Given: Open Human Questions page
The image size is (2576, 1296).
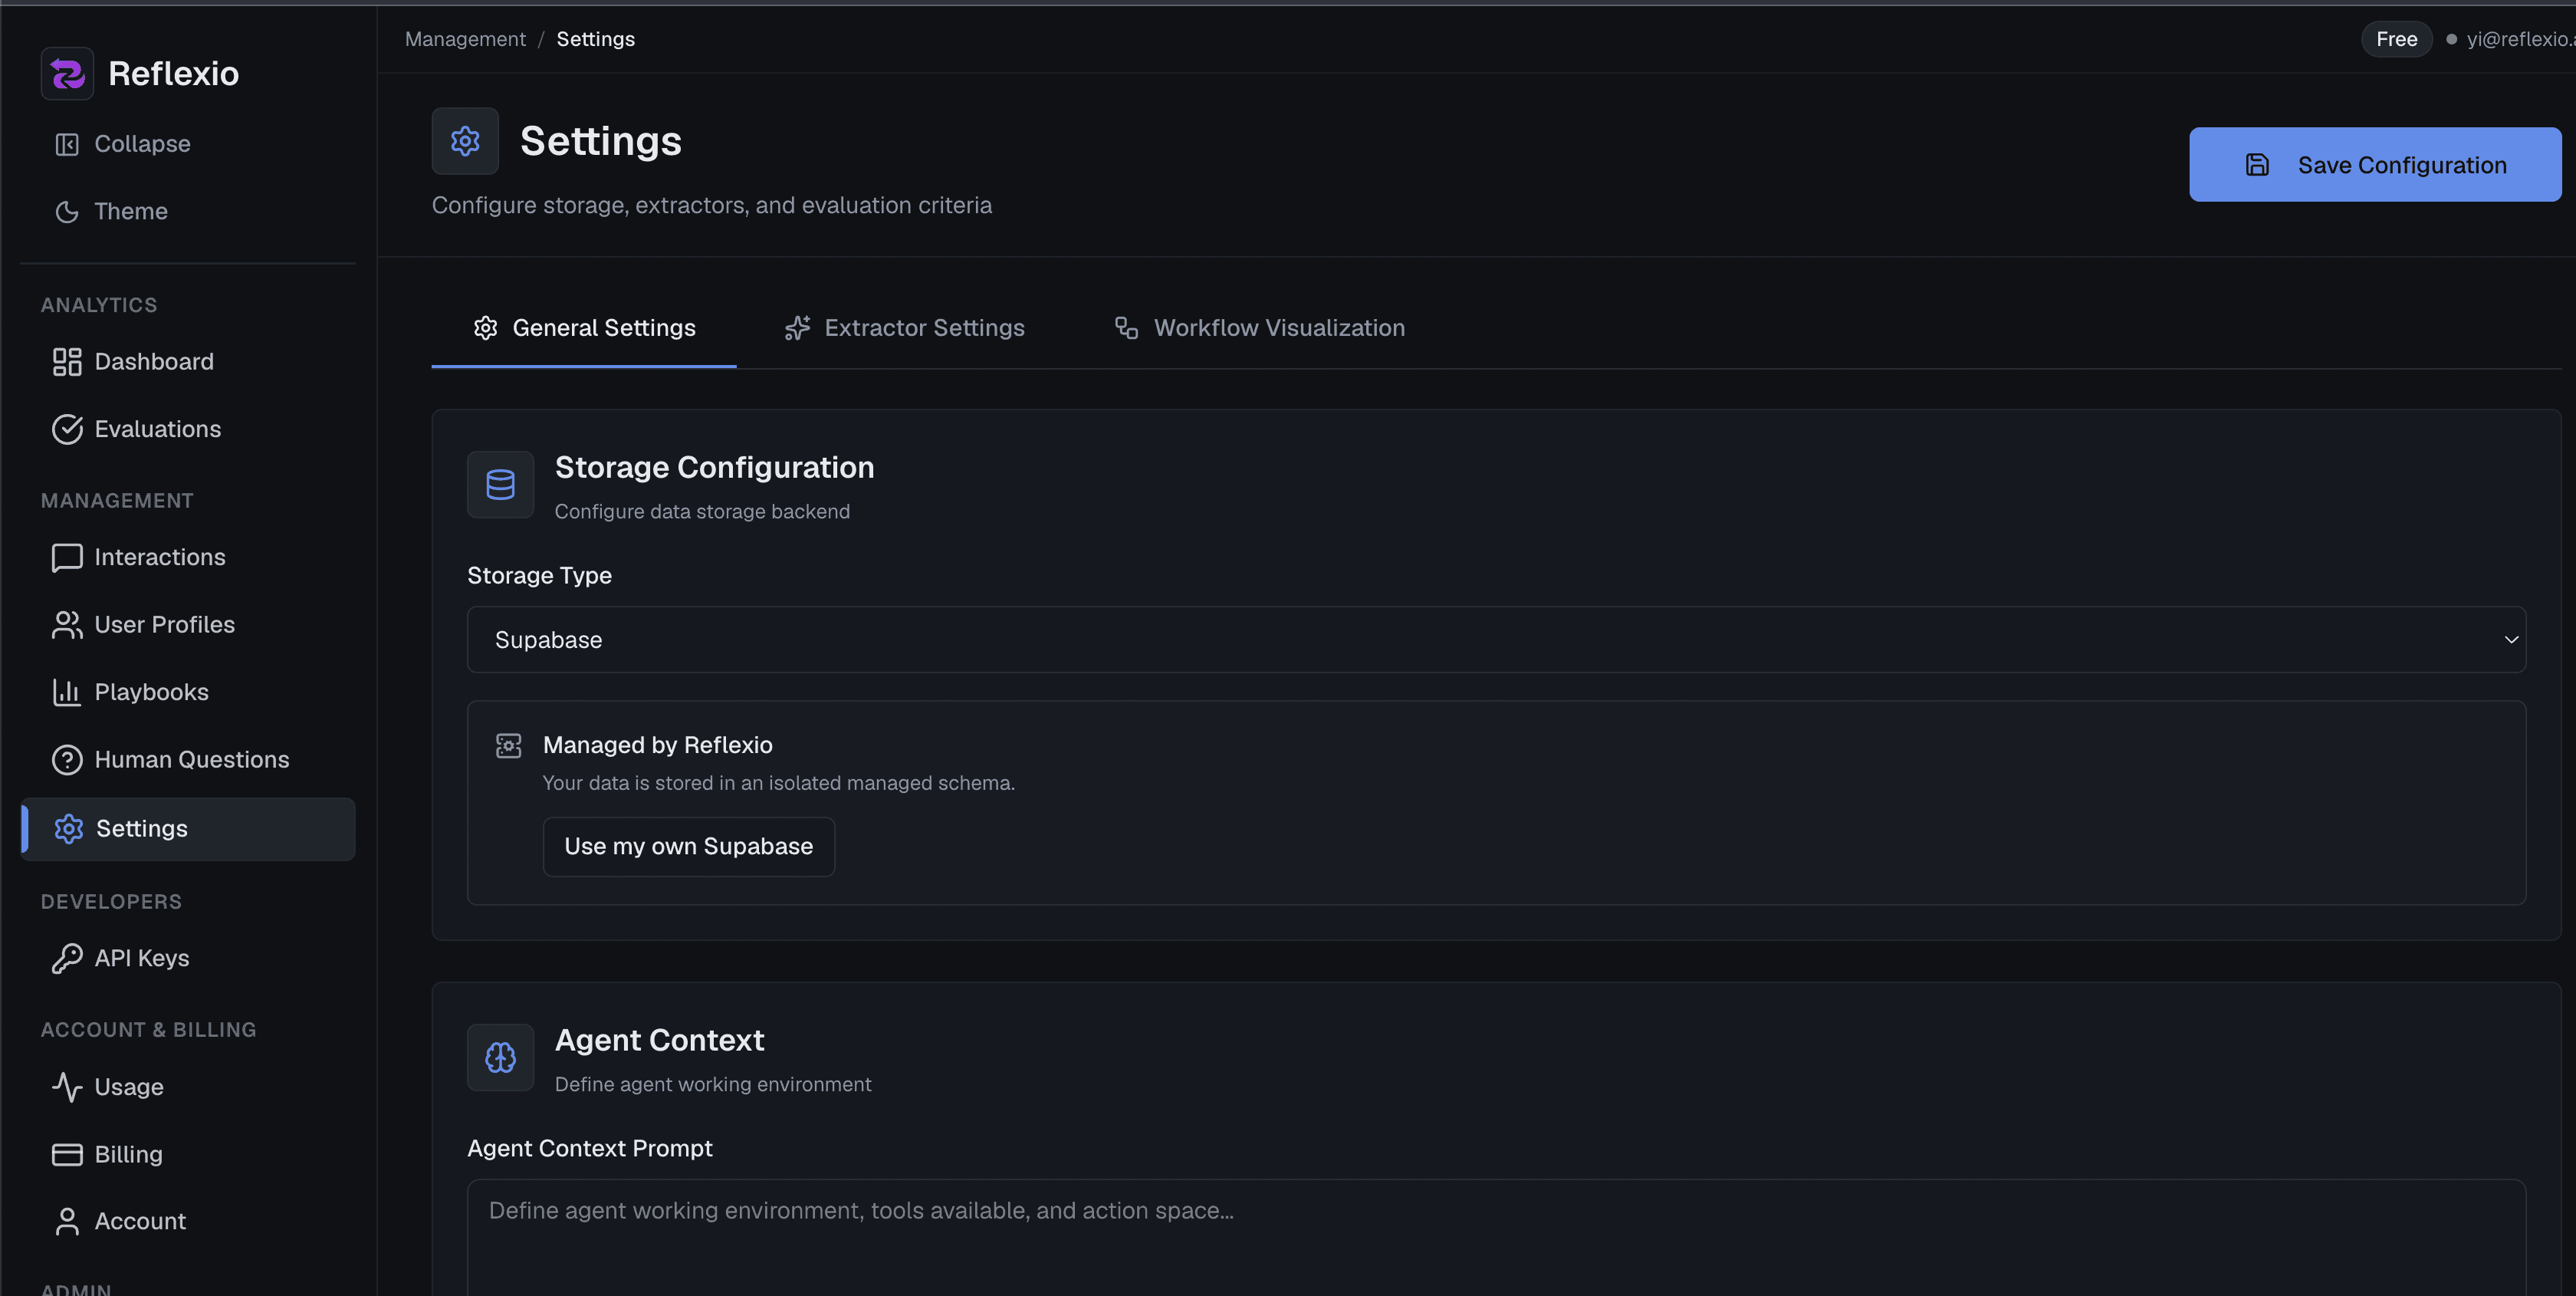Looking at the screenshot, I should click(x=188, y=760).
